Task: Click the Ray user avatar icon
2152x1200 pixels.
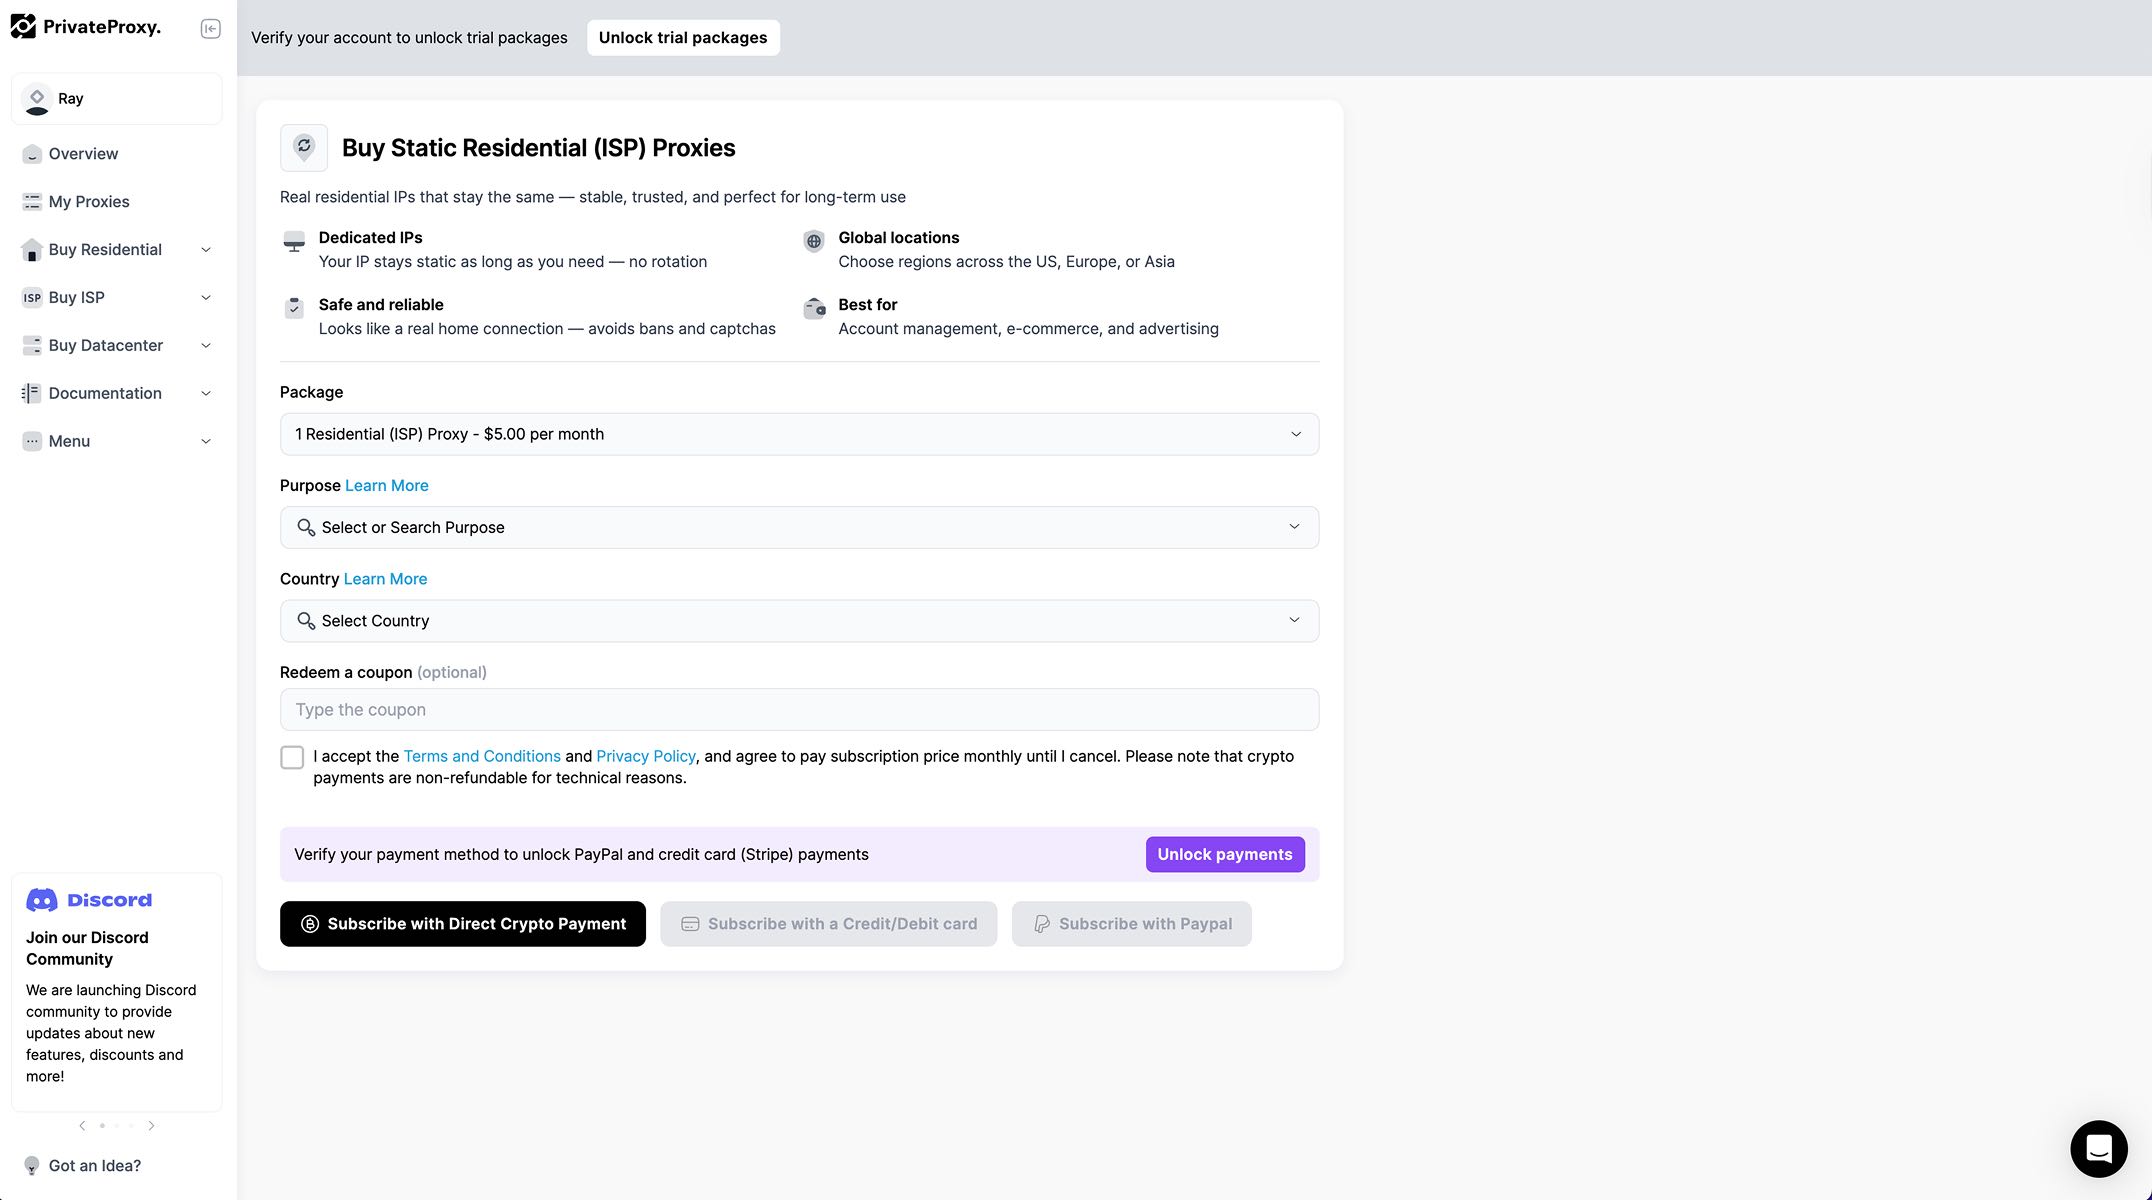Action: [x=37, y=99]
